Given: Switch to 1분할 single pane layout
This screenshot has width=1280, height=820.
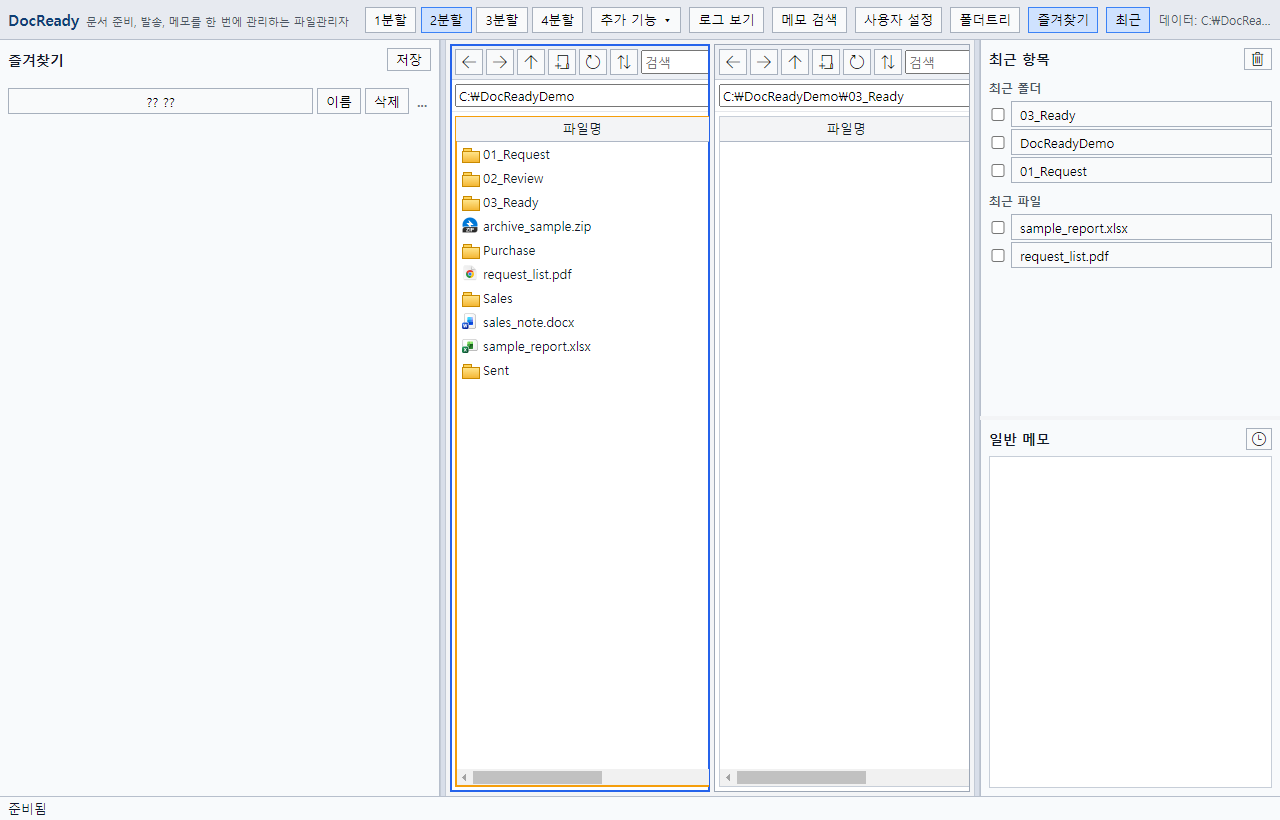Looking at the screenshot, I should [391, 20].
